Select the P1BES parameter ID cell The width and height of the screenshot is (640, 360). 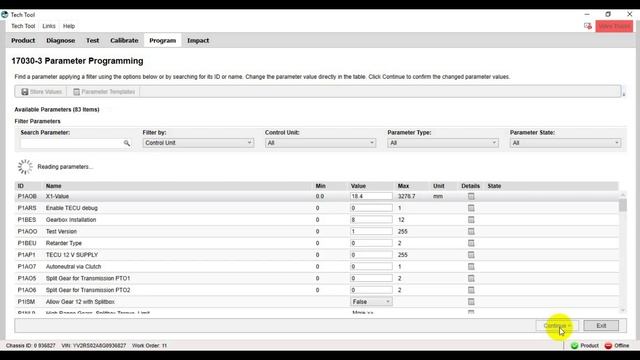tap(27, 220)
